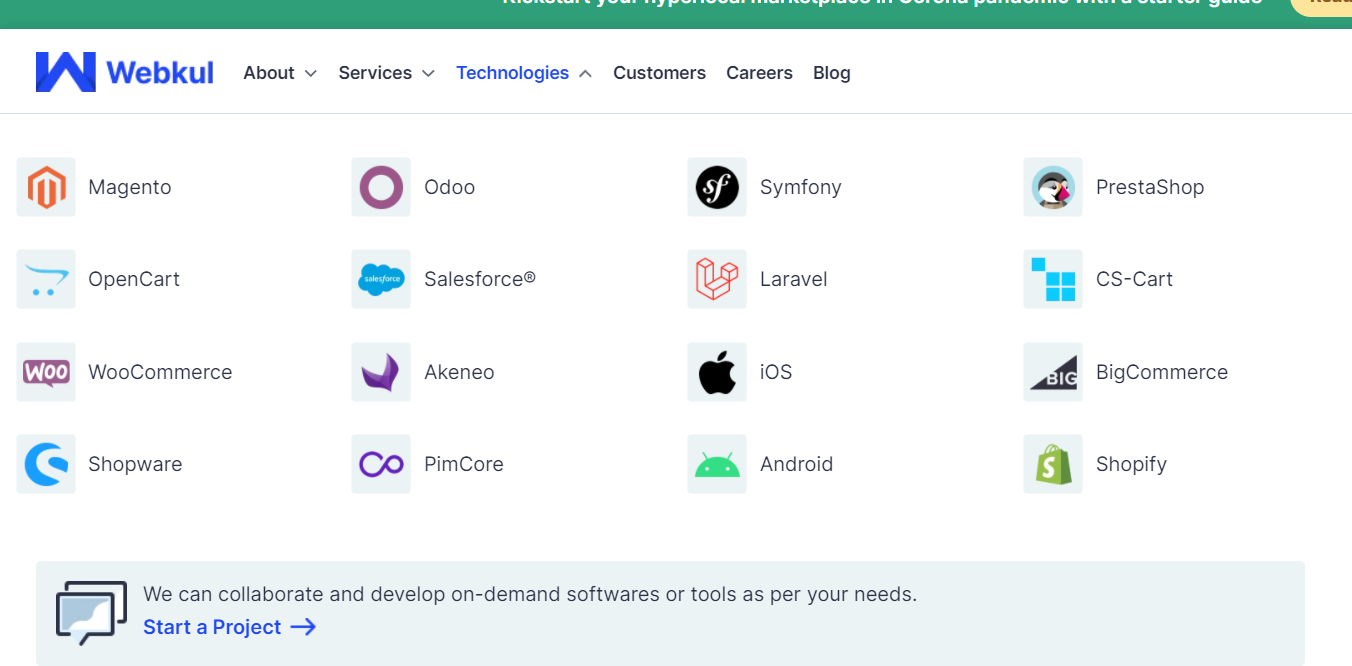
Task: Click the Magento logo icon
Action: pos(46,187)
